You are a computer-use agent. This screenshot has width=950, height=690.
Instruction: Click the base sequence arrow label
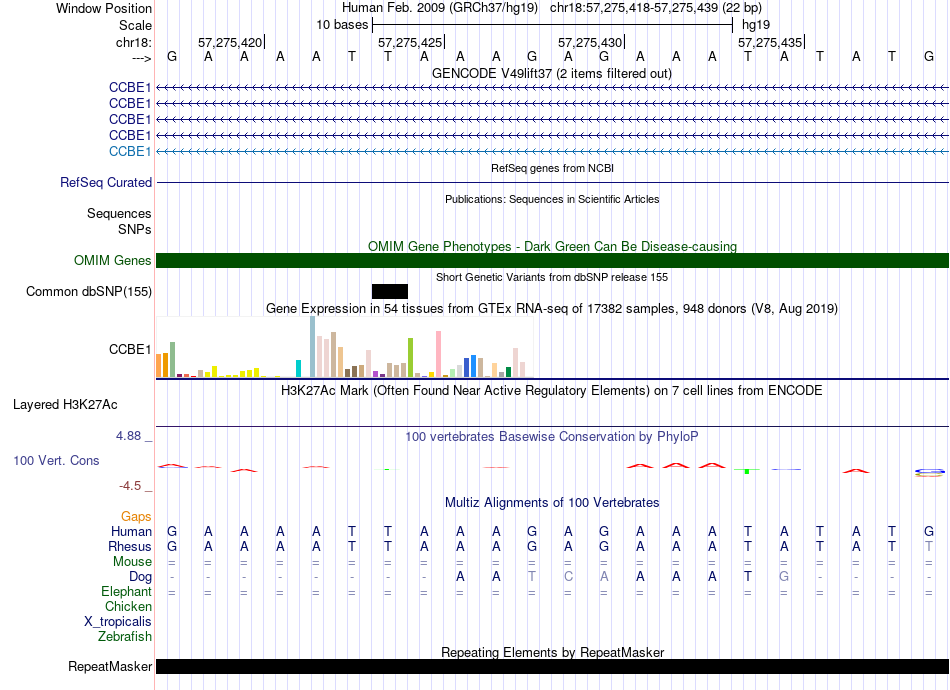[142, 58]
